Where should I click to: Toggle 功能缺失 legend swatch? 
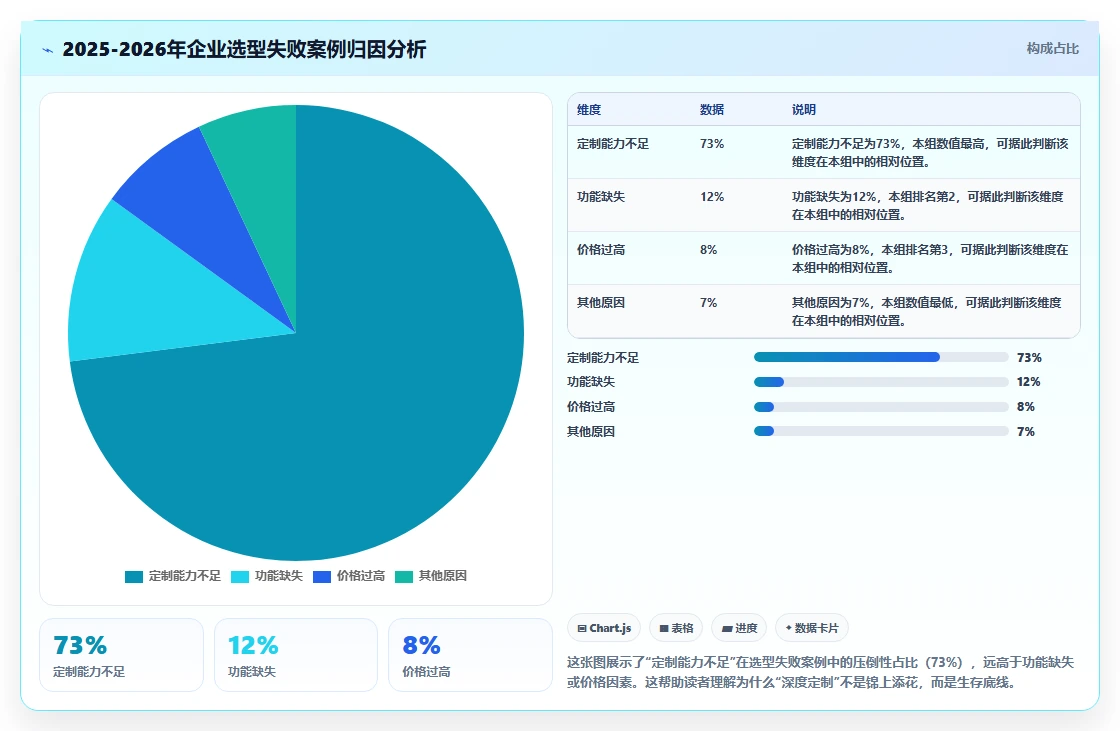pos(240,577)
